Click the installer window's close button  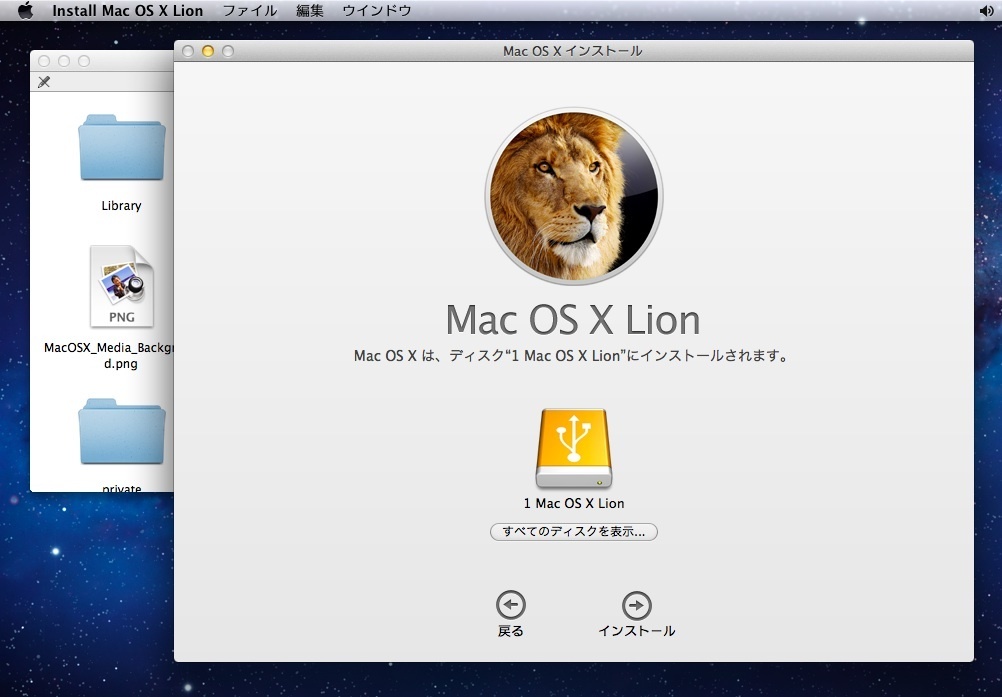click(x=188, y=51)
